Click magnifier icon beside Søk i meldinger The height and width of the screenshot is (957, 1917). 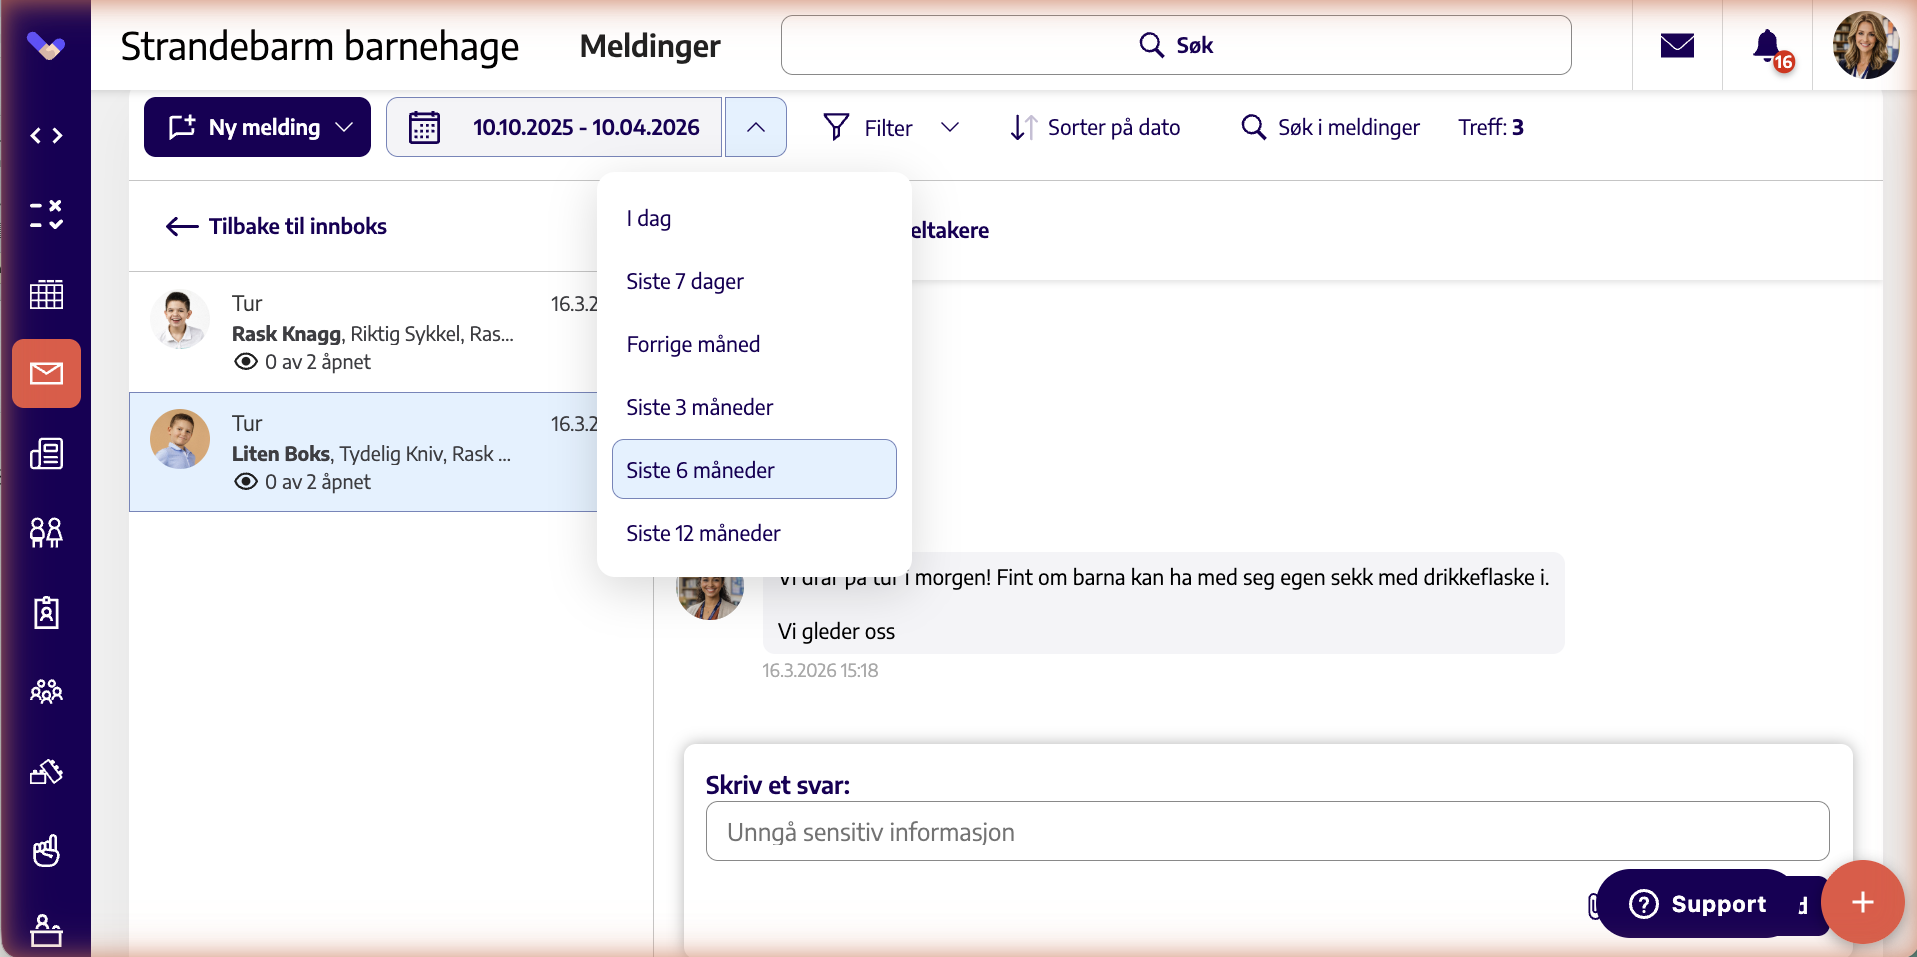pyautogui.click(x=1253, y=127)
